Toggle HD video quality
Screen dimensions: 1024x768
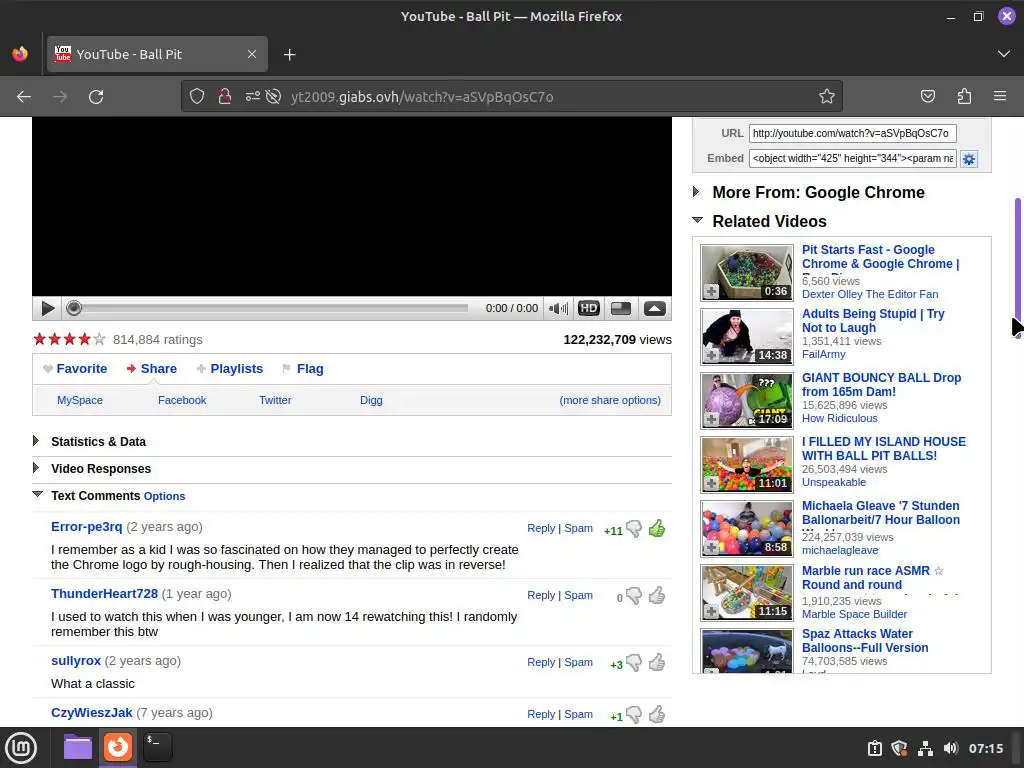[588, 308]
